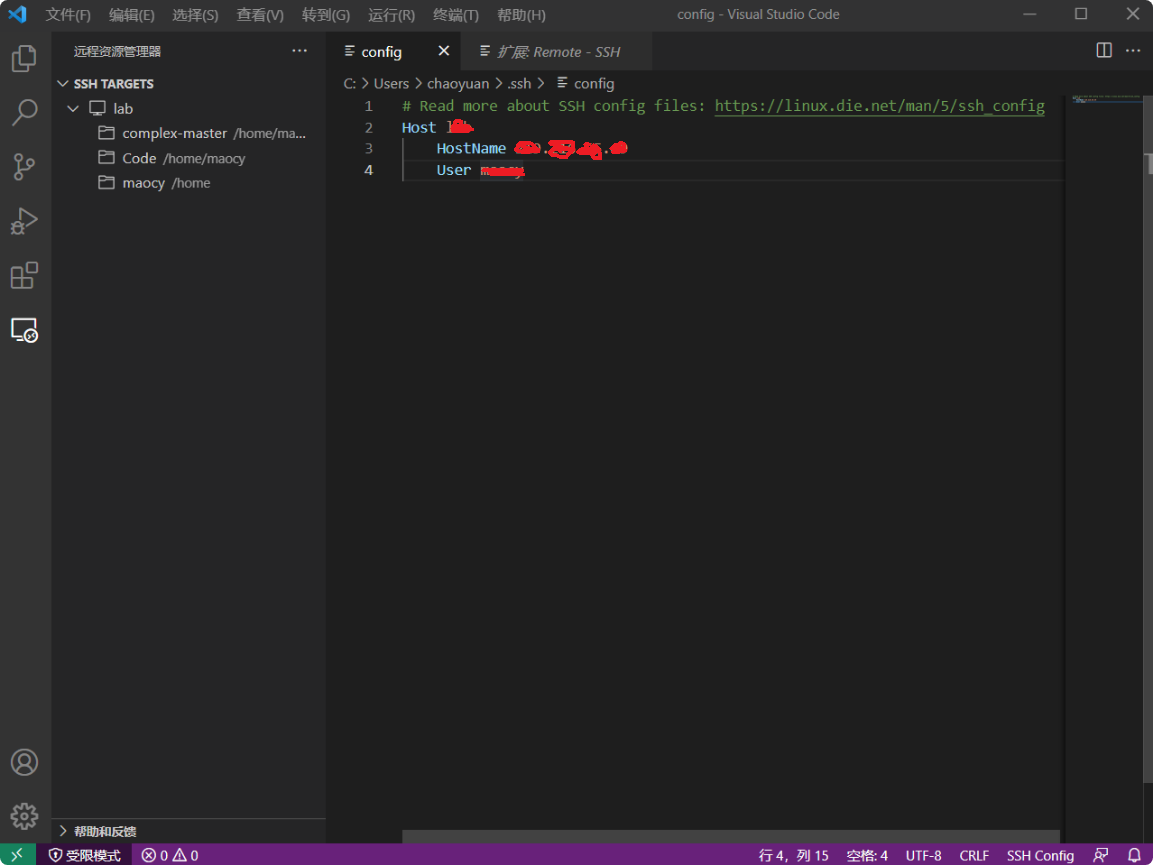
Task: Open editor more actions ellipsis
Action: [x=1133, y=50]
